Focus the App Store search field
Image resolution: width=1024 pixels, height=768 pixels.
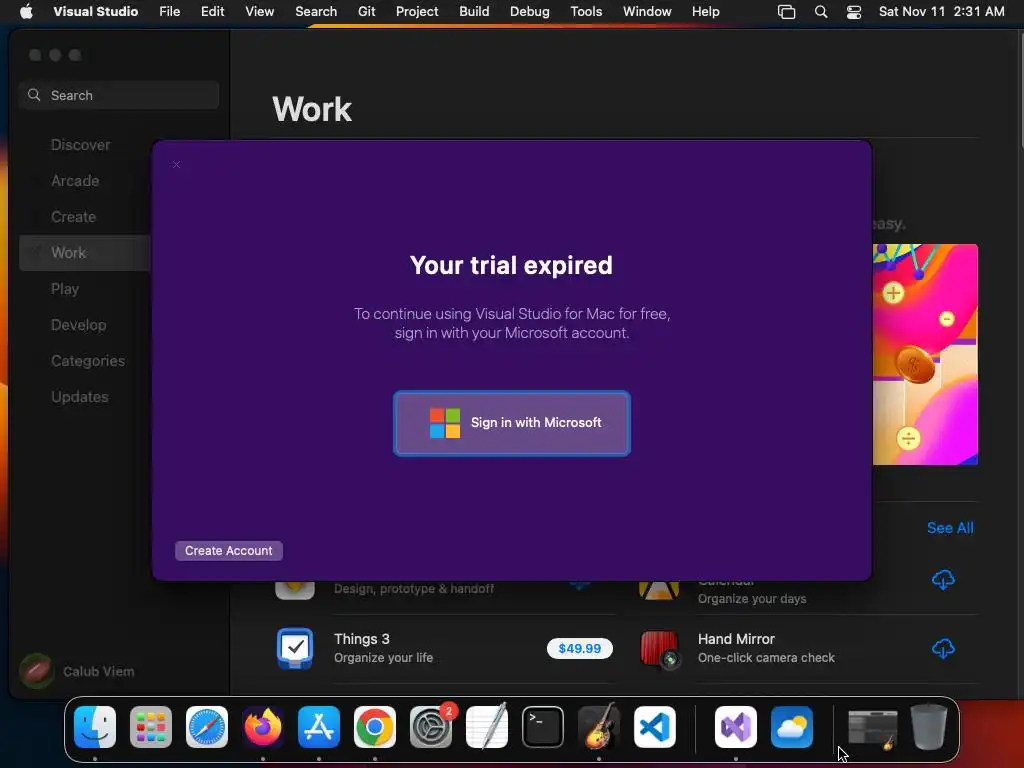coord(120,95)
